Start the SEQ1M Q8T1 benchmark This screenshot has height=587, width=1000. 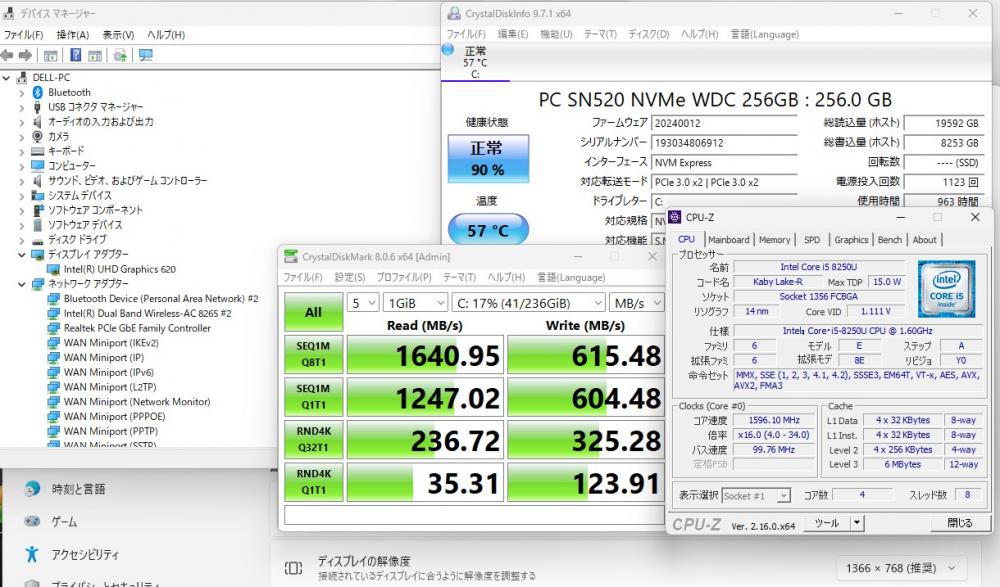[x=313, y=354]
